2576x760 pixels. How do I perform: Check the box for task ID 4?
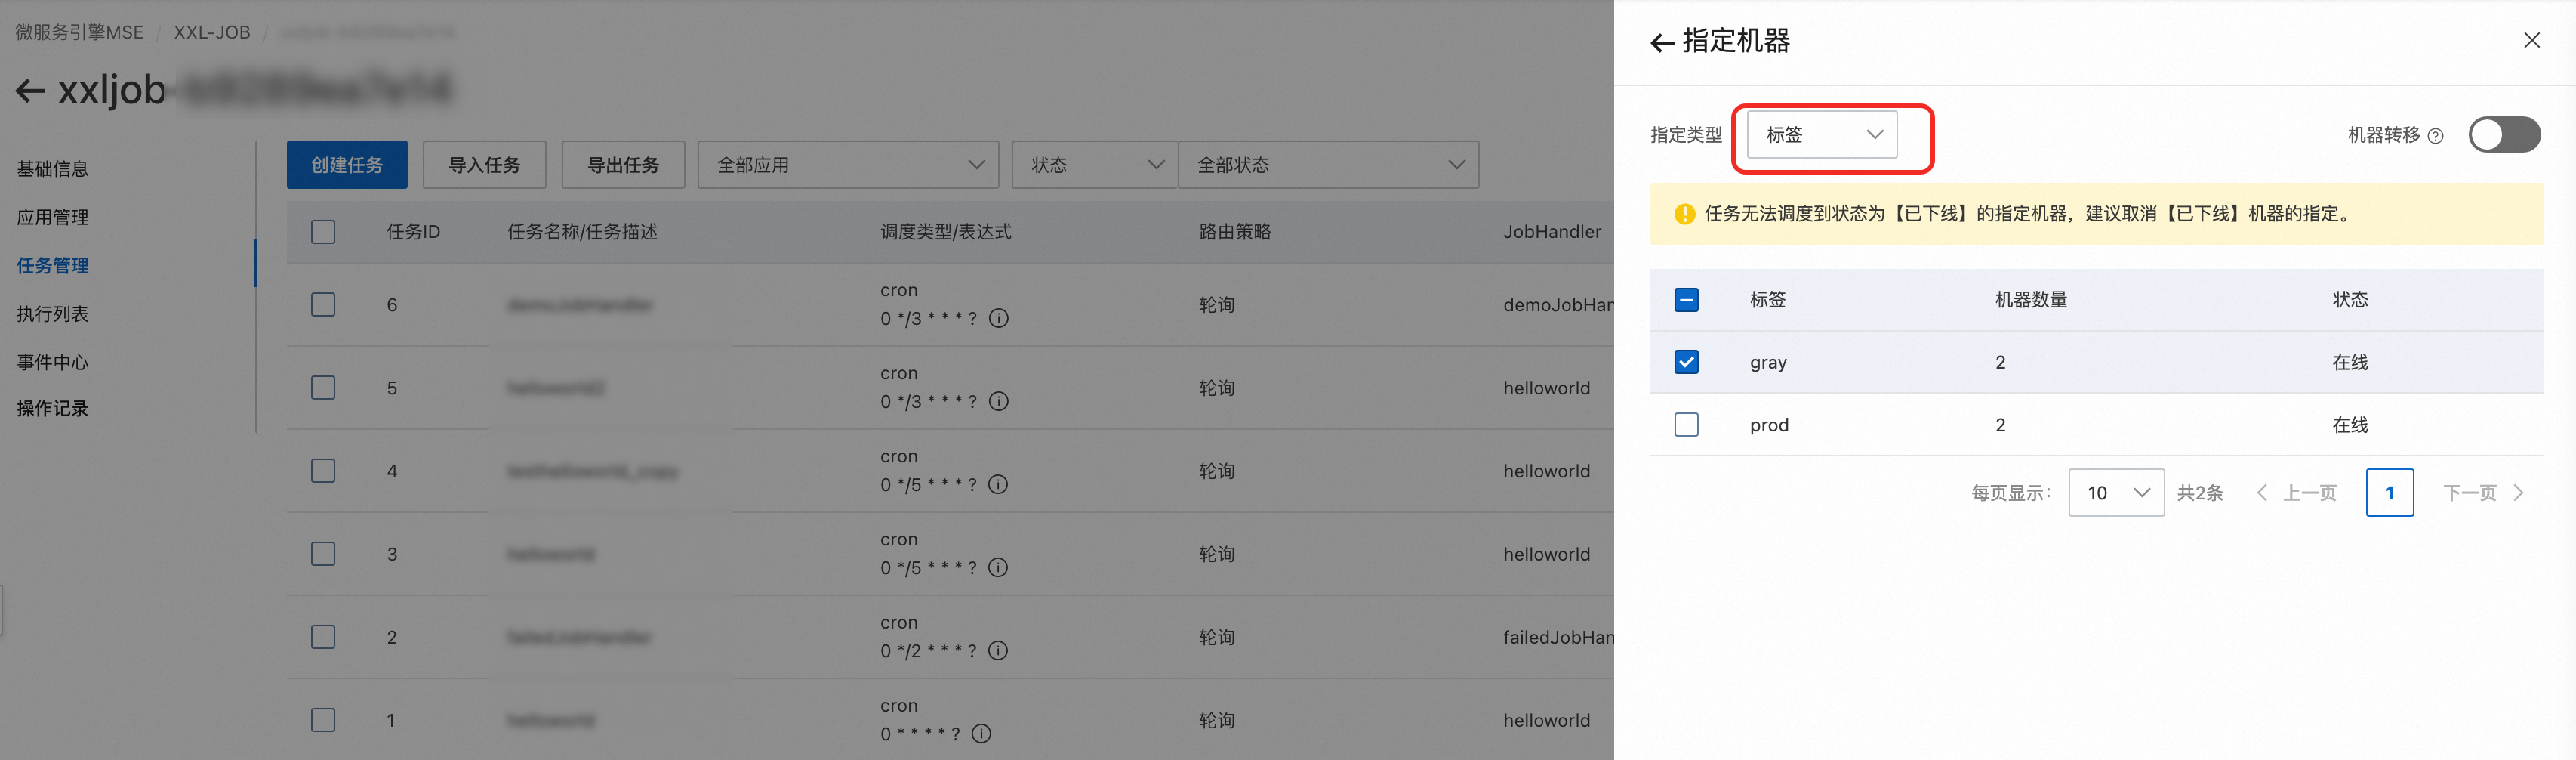point(323,470)
